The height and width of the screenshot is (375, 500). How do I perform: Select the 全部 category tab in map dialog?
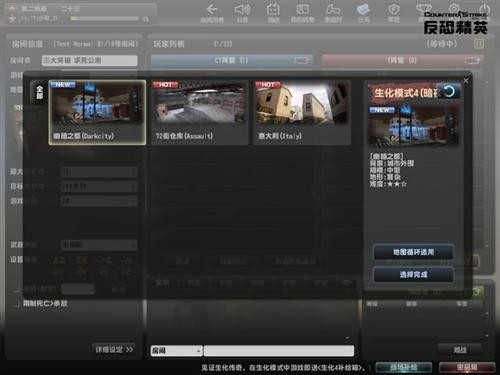click(x=39, y=92)
